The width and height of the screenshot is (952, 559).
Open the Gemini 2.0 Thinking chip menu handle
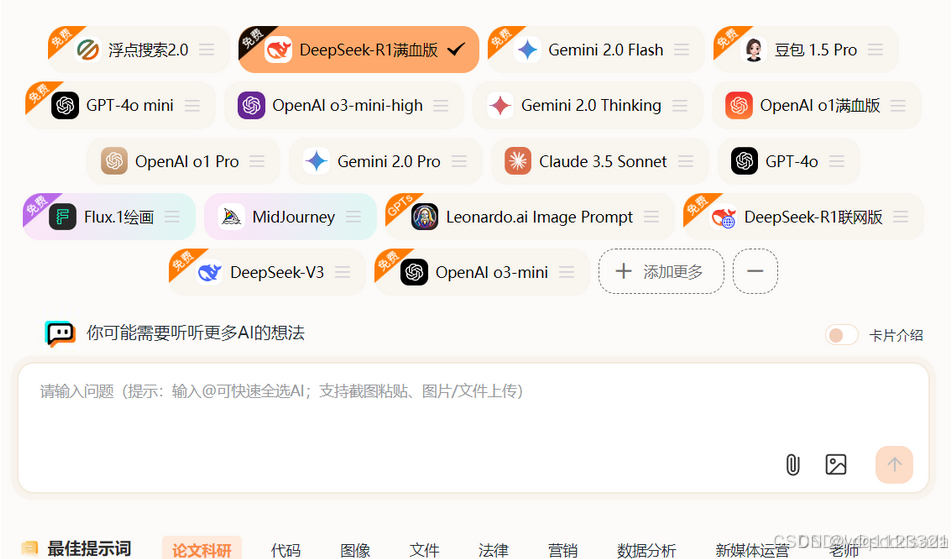(679, 106)
